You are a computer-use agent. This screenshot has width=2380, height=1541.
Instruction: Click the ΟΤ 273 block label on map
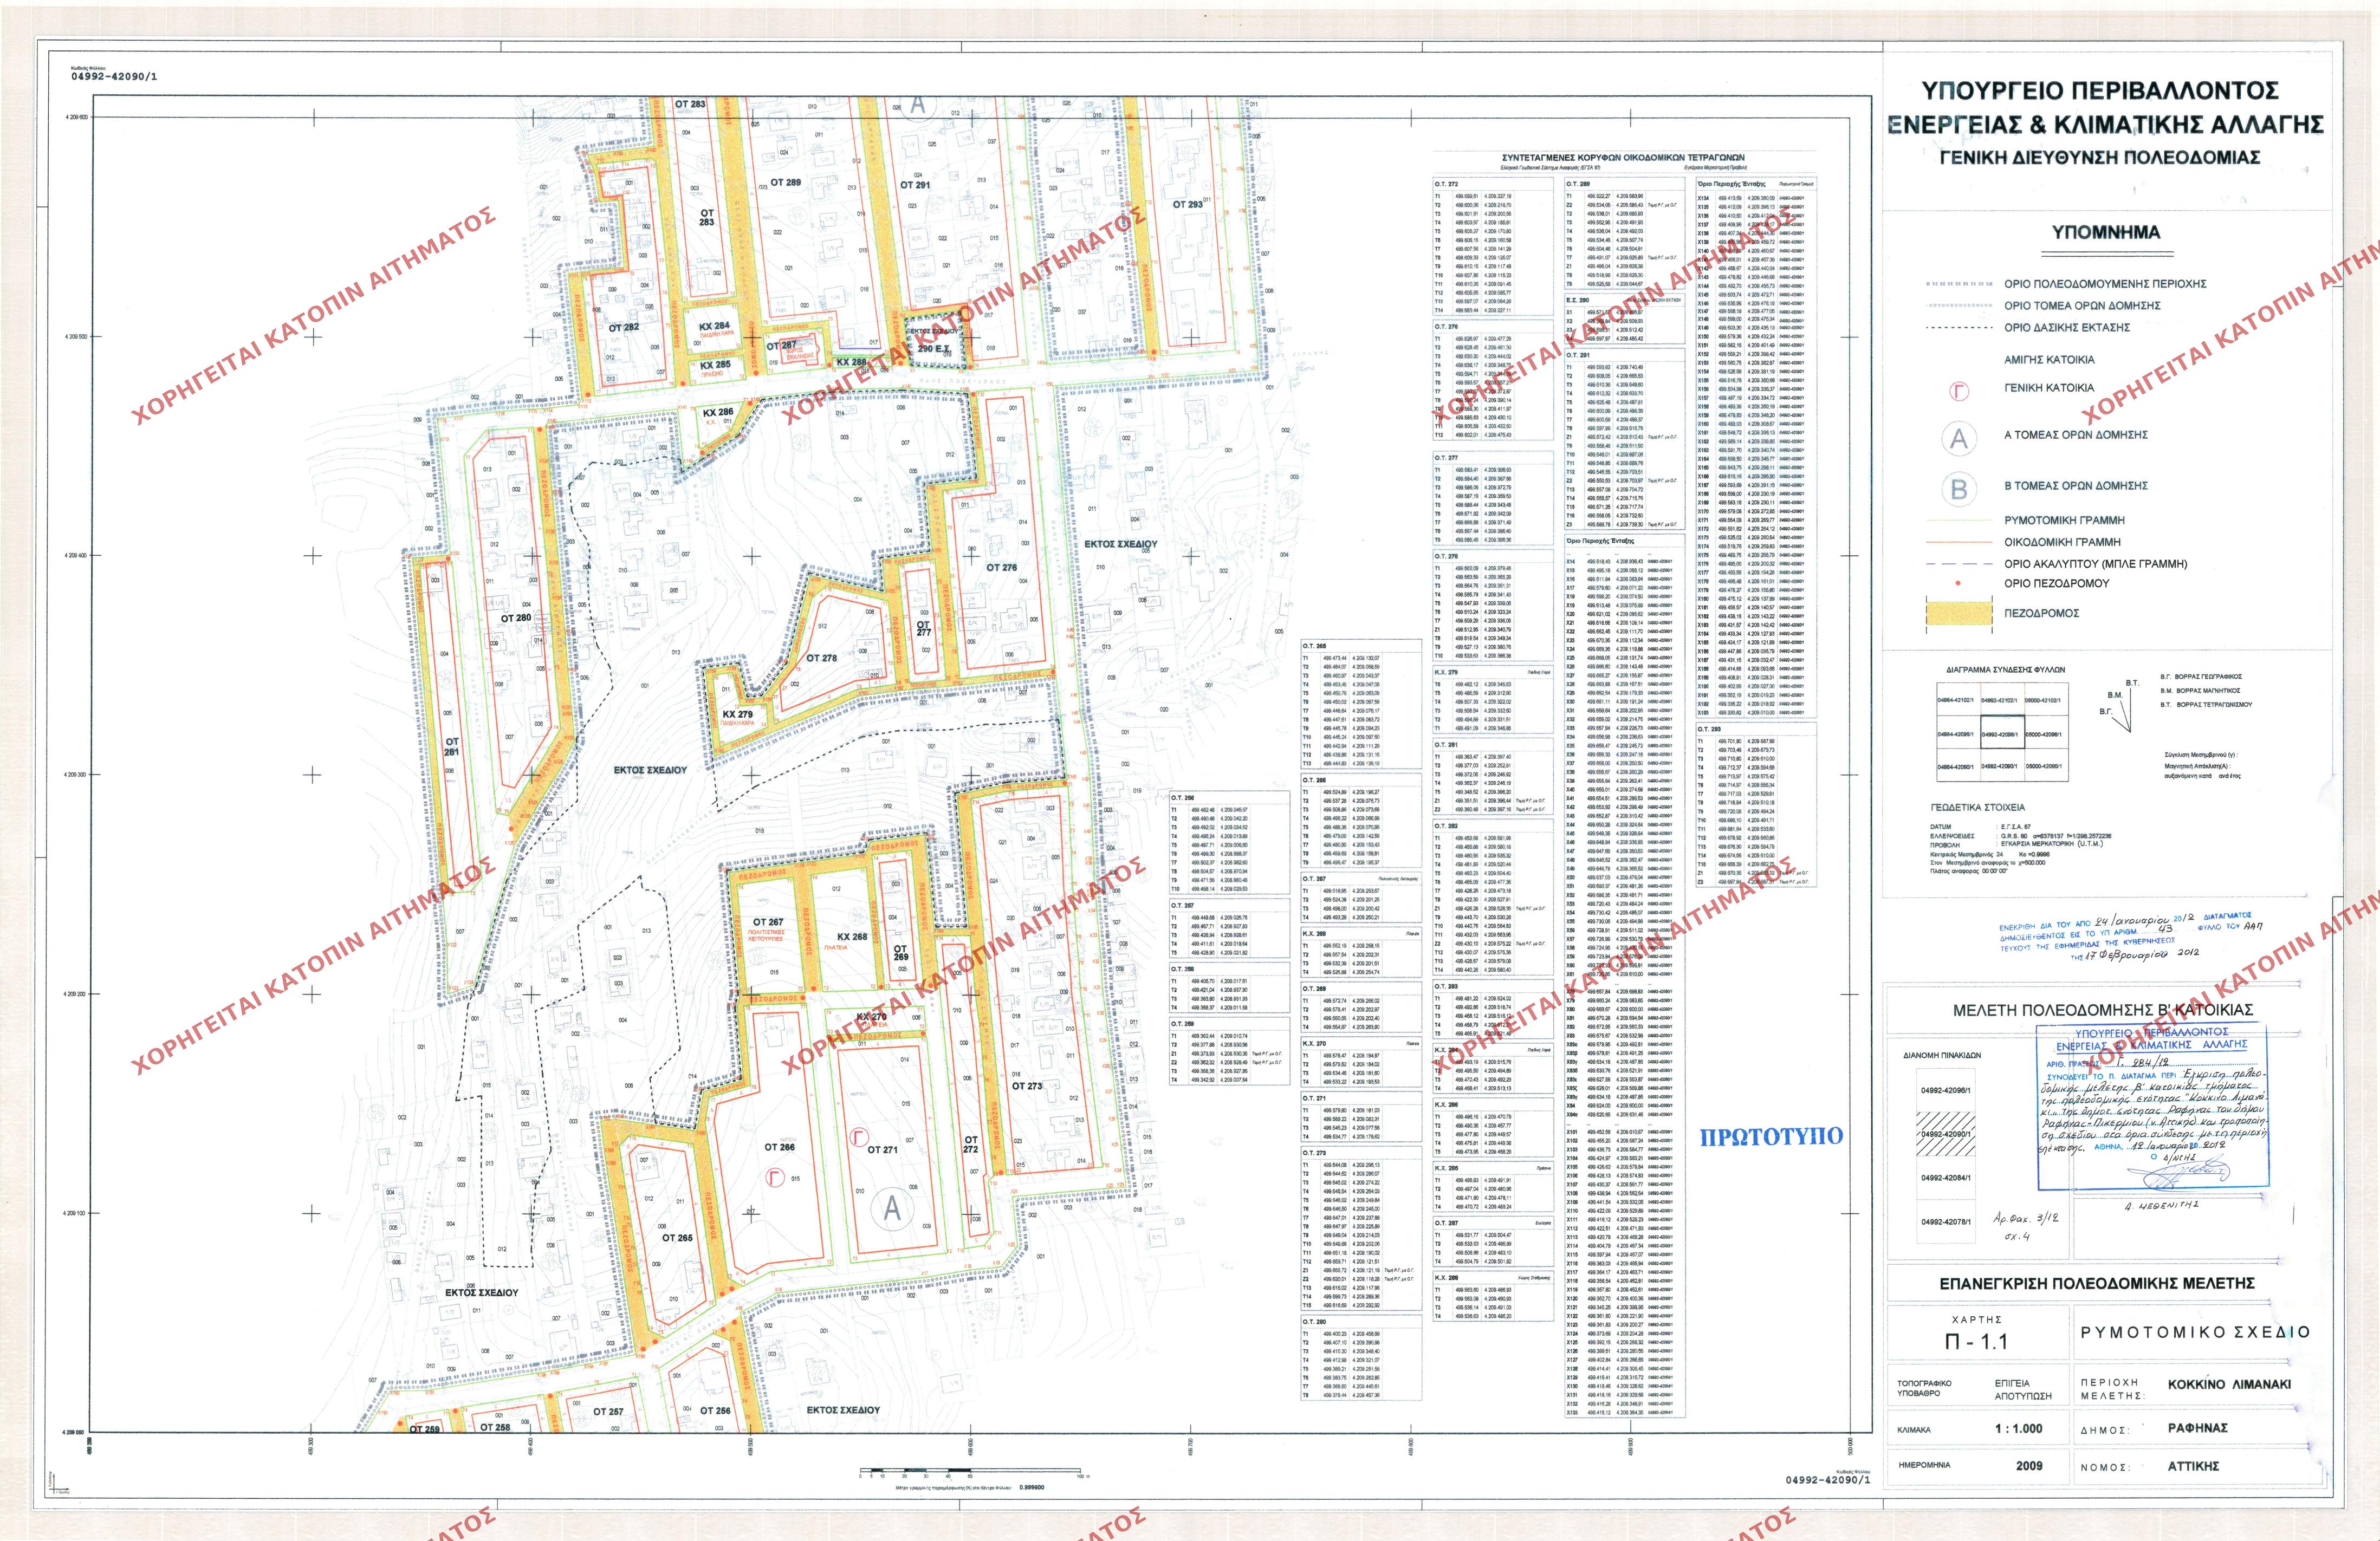[x=1026, y=1085]
